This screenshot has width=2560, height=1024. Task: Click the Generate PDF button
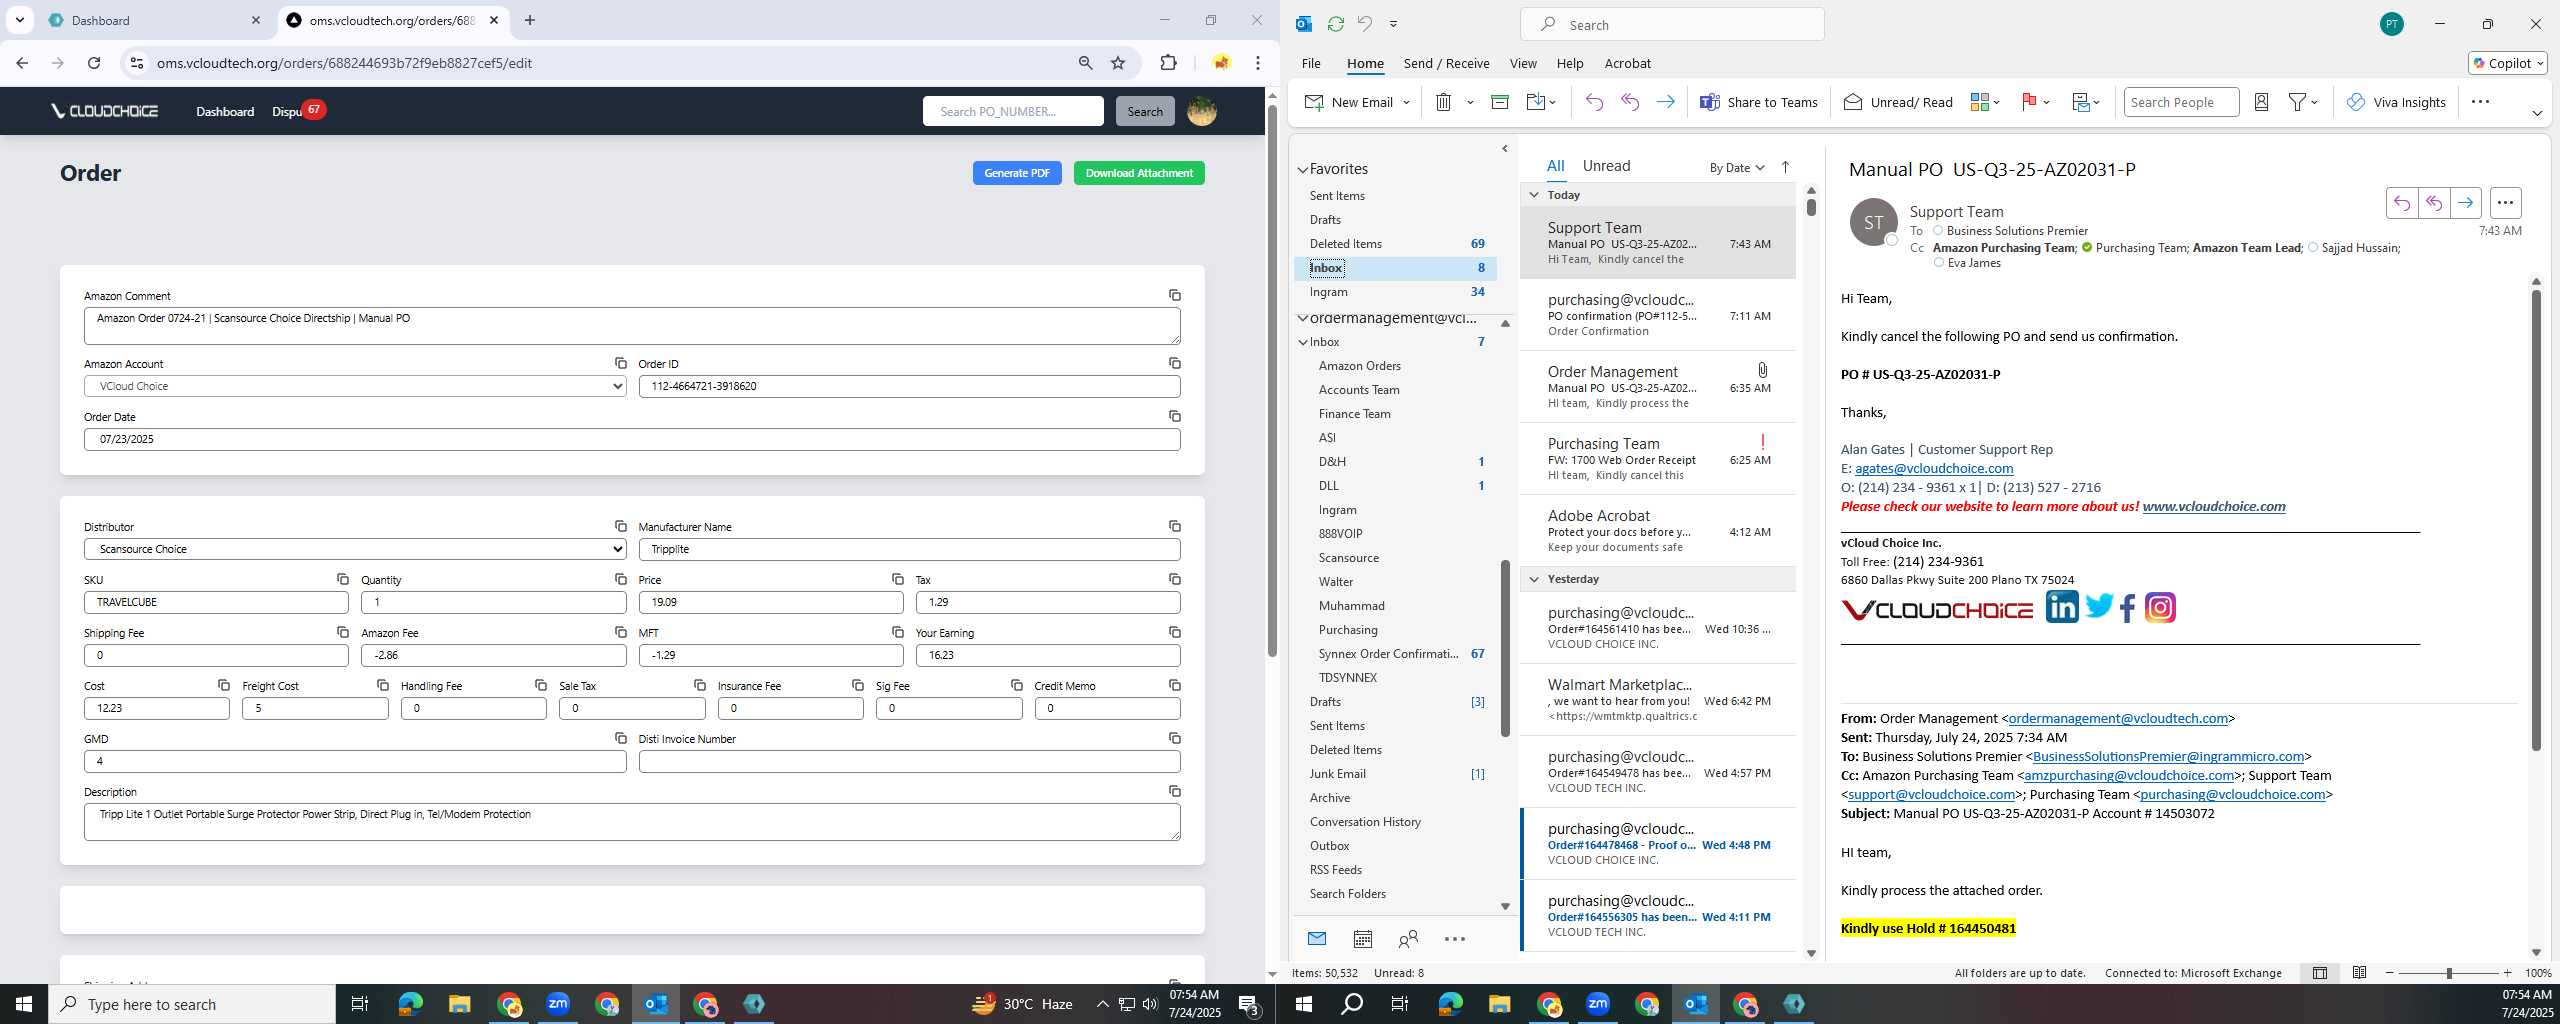(x=1017, y=173)
